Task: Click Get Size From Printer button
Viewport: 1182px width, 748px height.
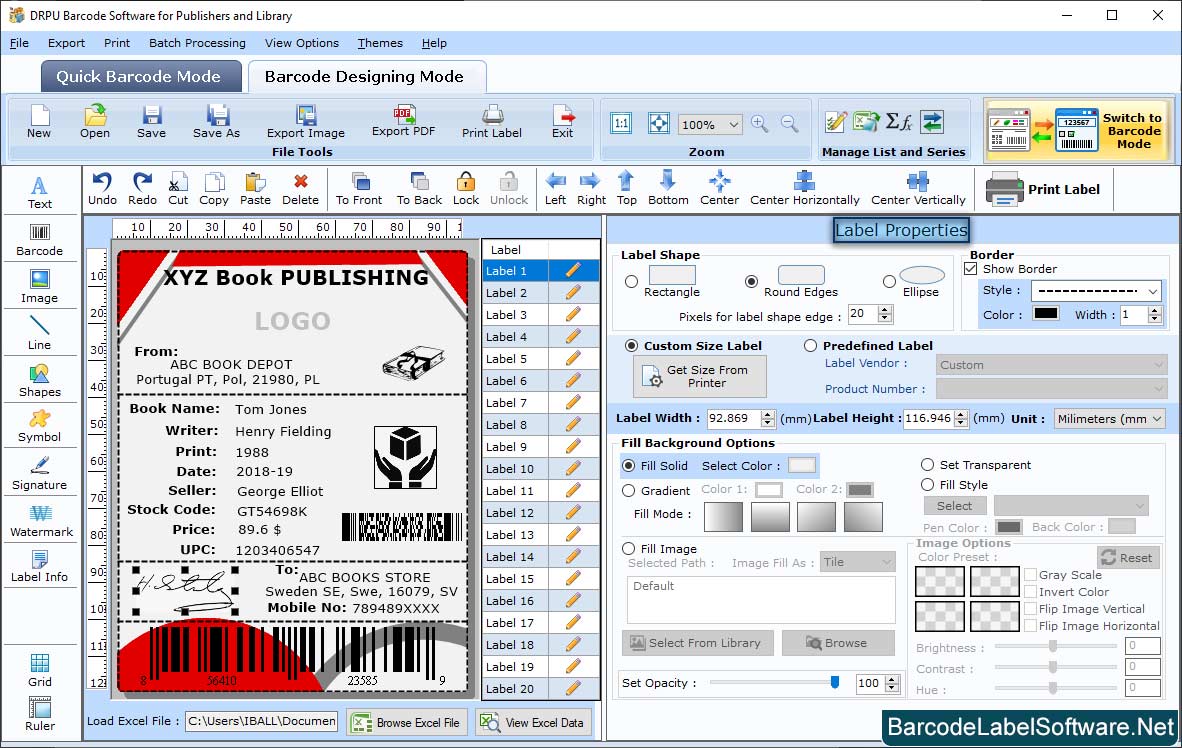Action: [x=700, y=376]
